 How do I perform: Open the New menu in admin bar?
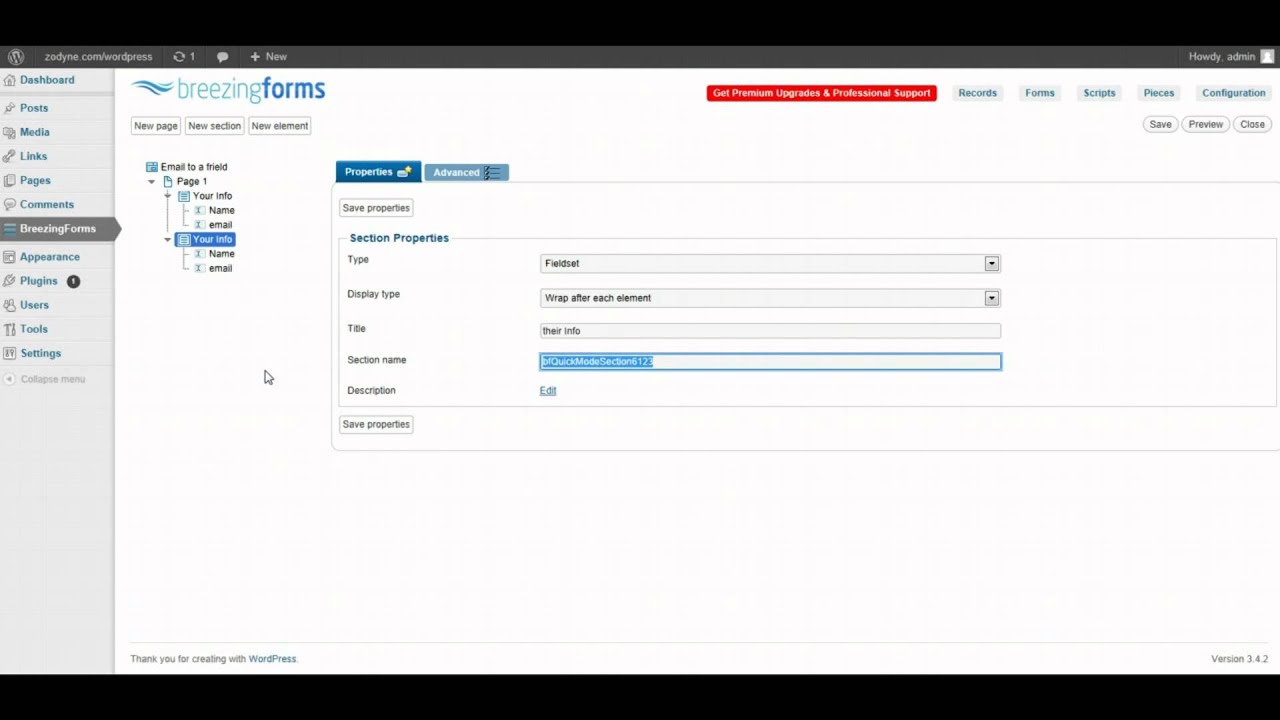(x=268, y=57)
